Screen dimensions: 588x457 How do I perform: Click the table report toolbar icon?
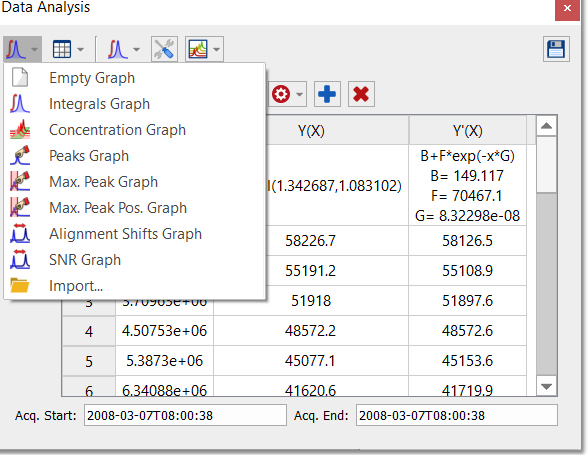pyautogui.click(x=62, y=49)
